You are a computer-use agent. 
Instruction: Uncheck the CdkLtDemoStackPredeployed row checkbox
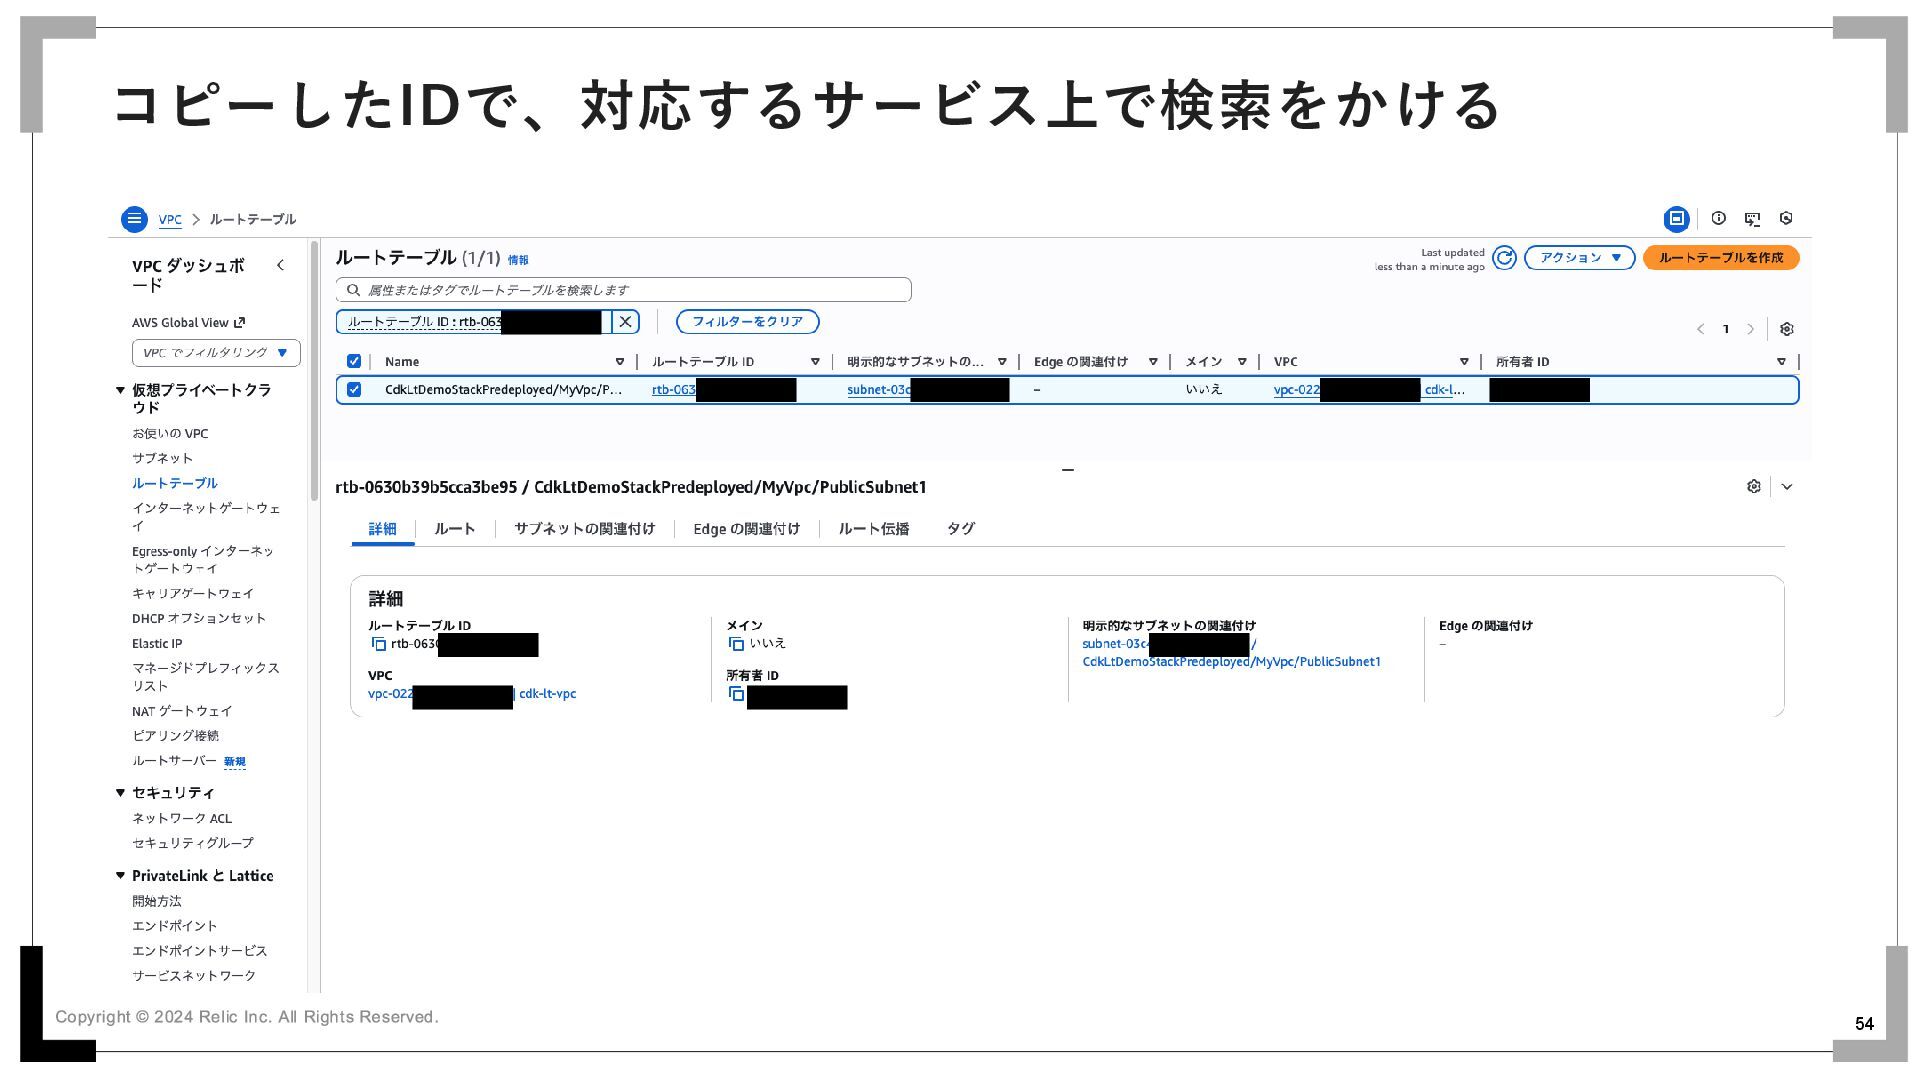point(354,390)
